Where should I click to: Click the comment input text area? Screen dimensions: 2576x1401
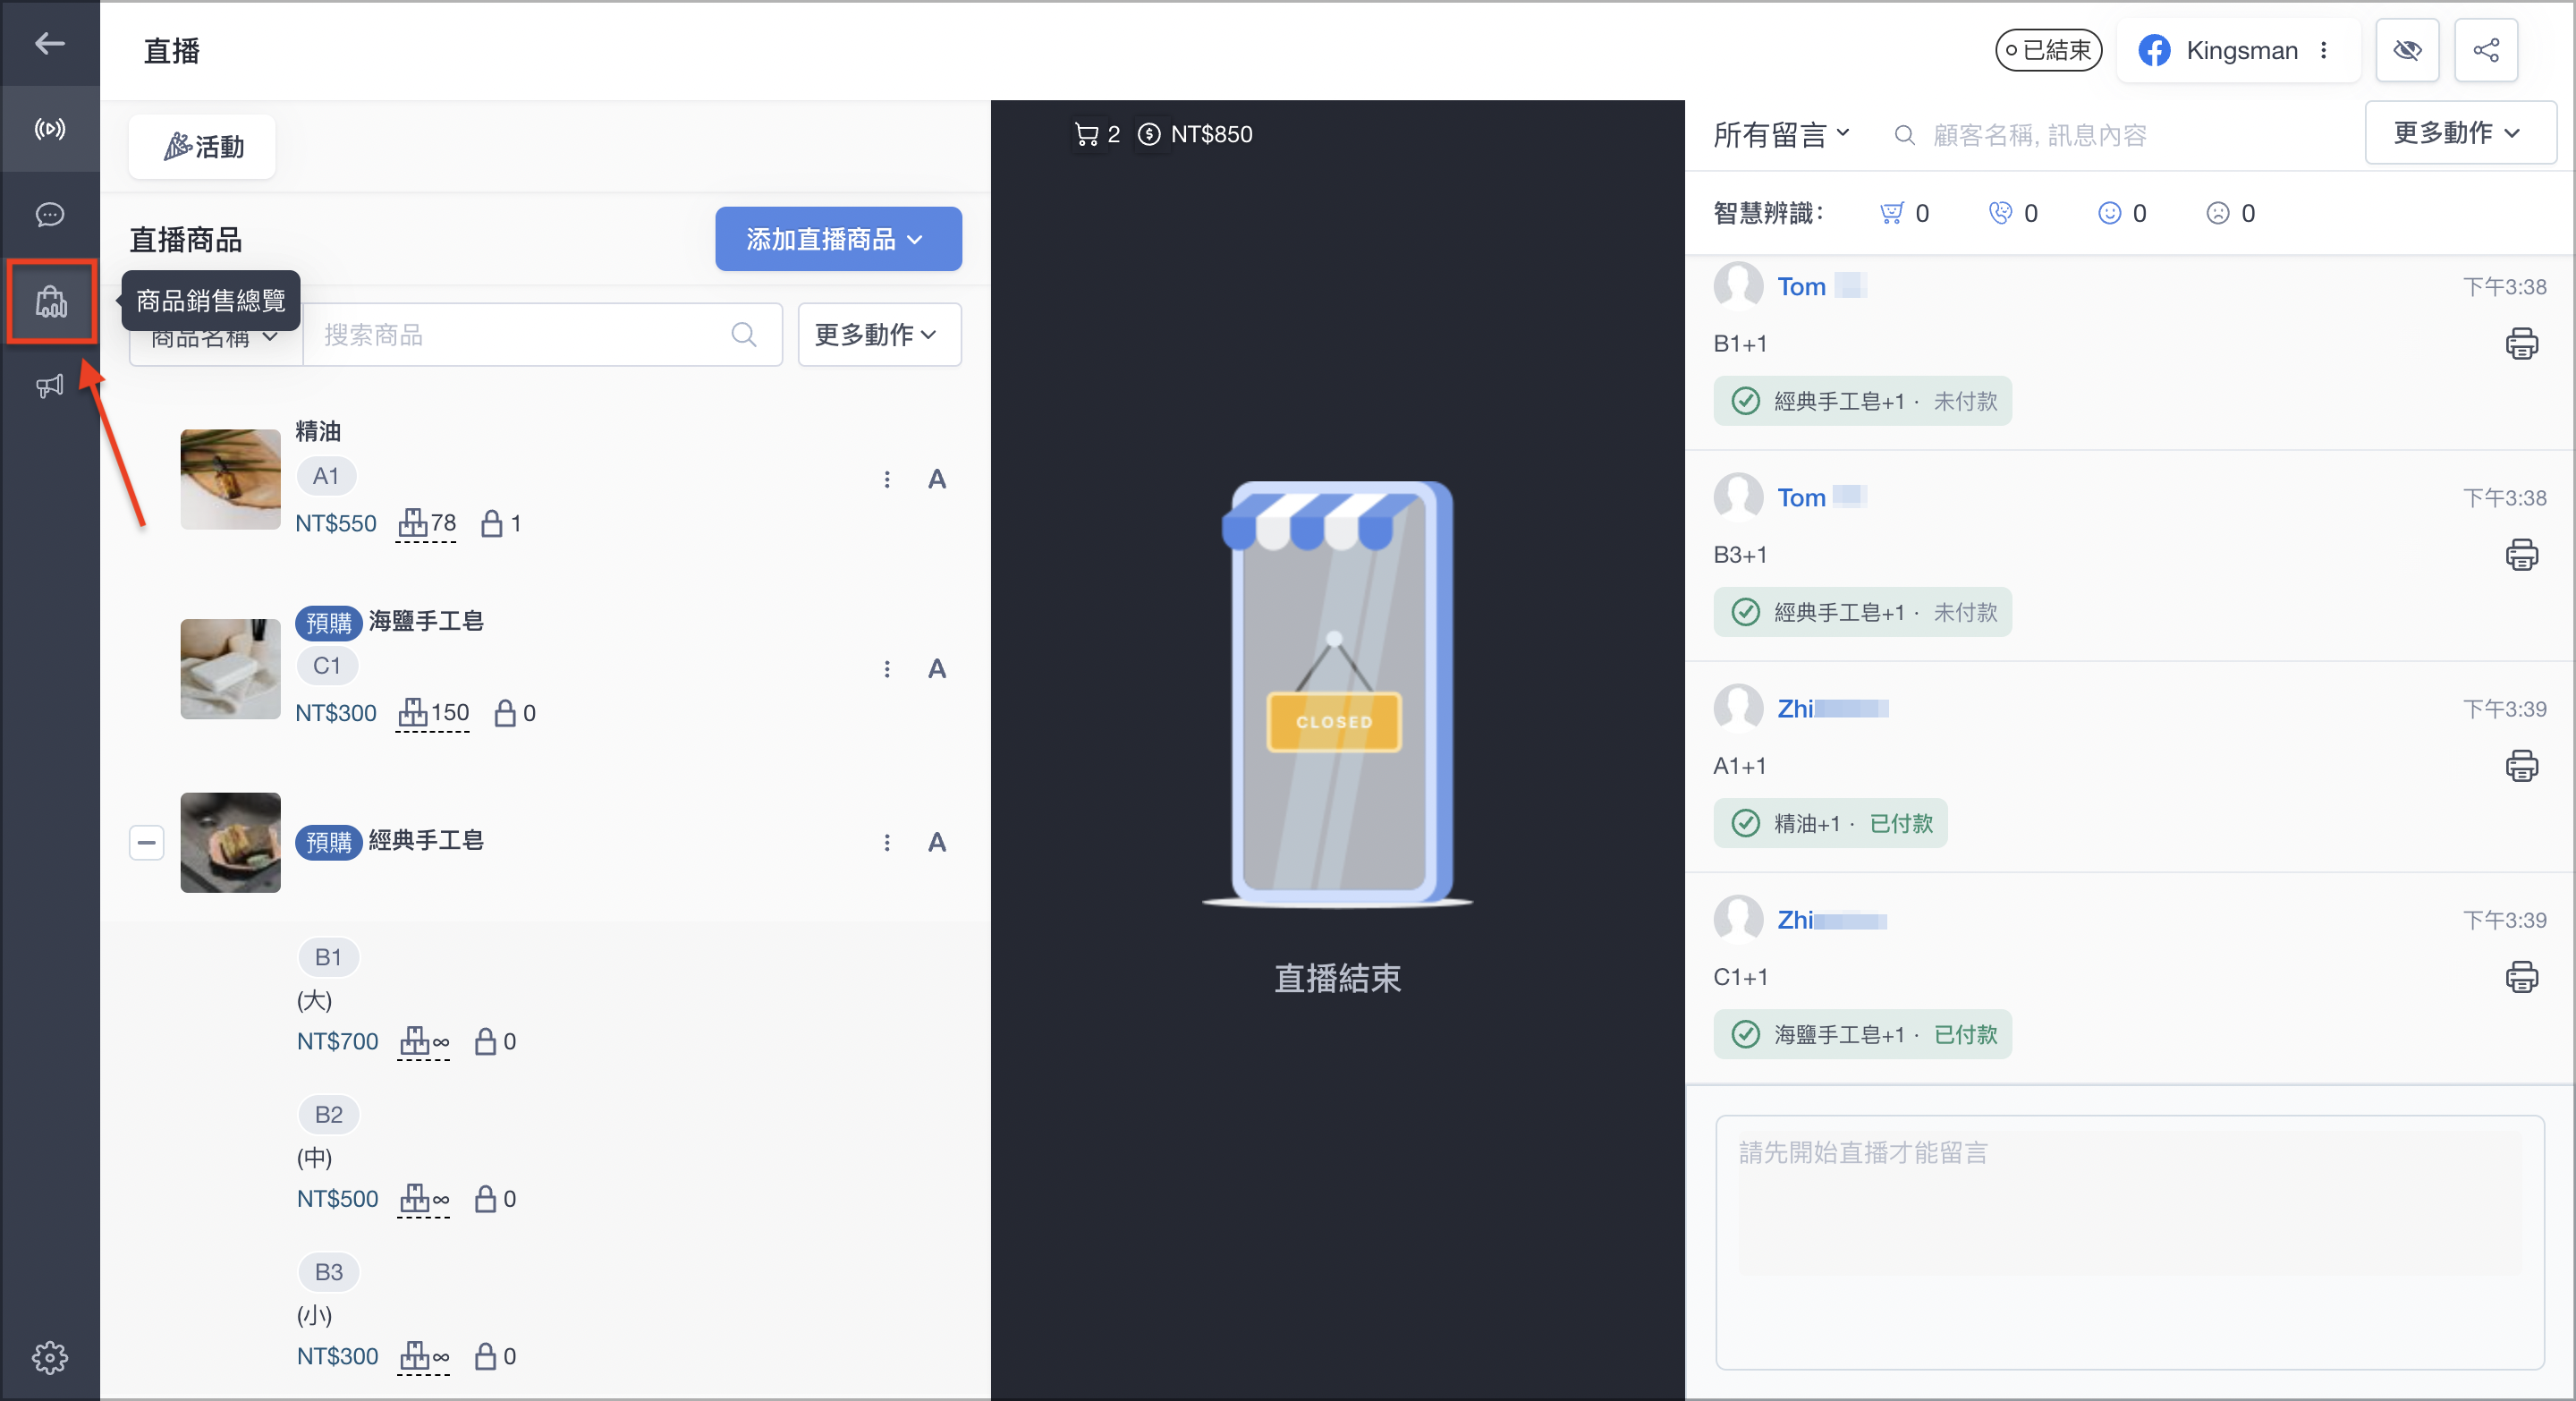pos(2129,1242)
